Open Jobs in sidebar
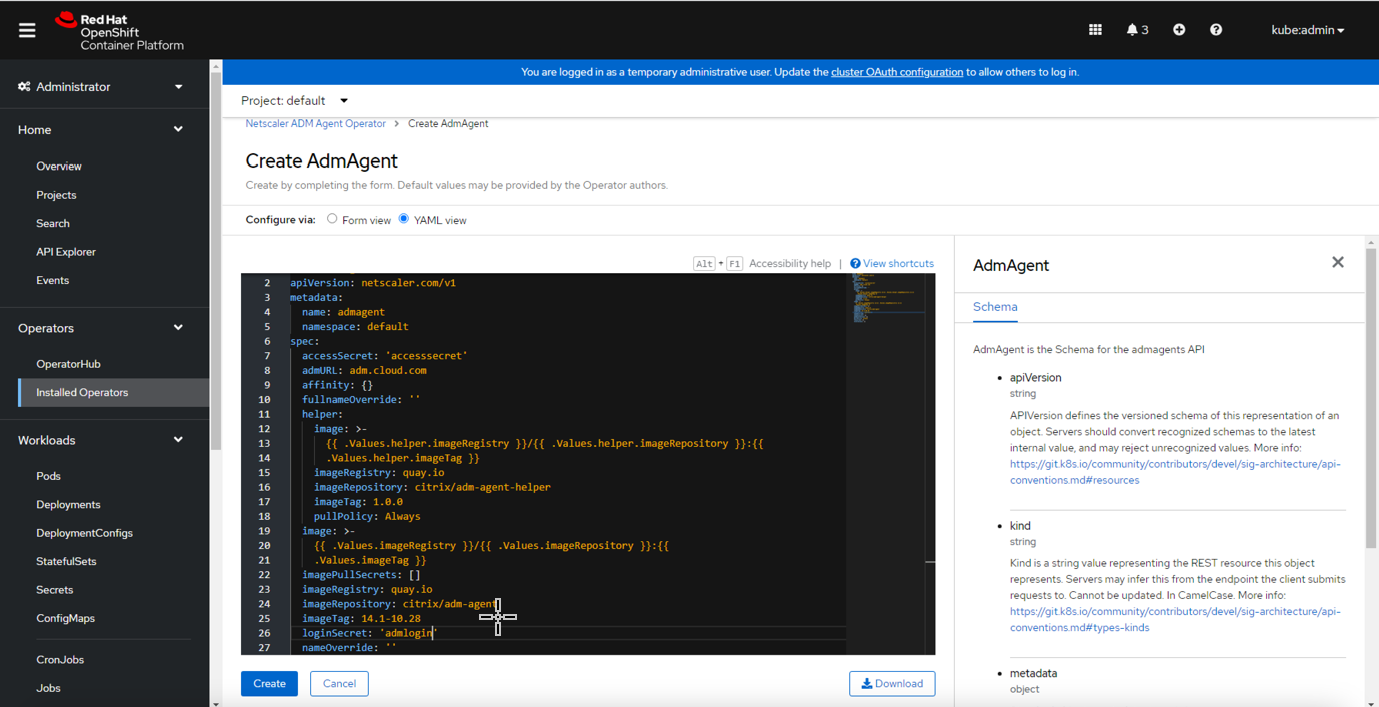Viewport: 1379px width, 707px height. click(x=48, y=688)
